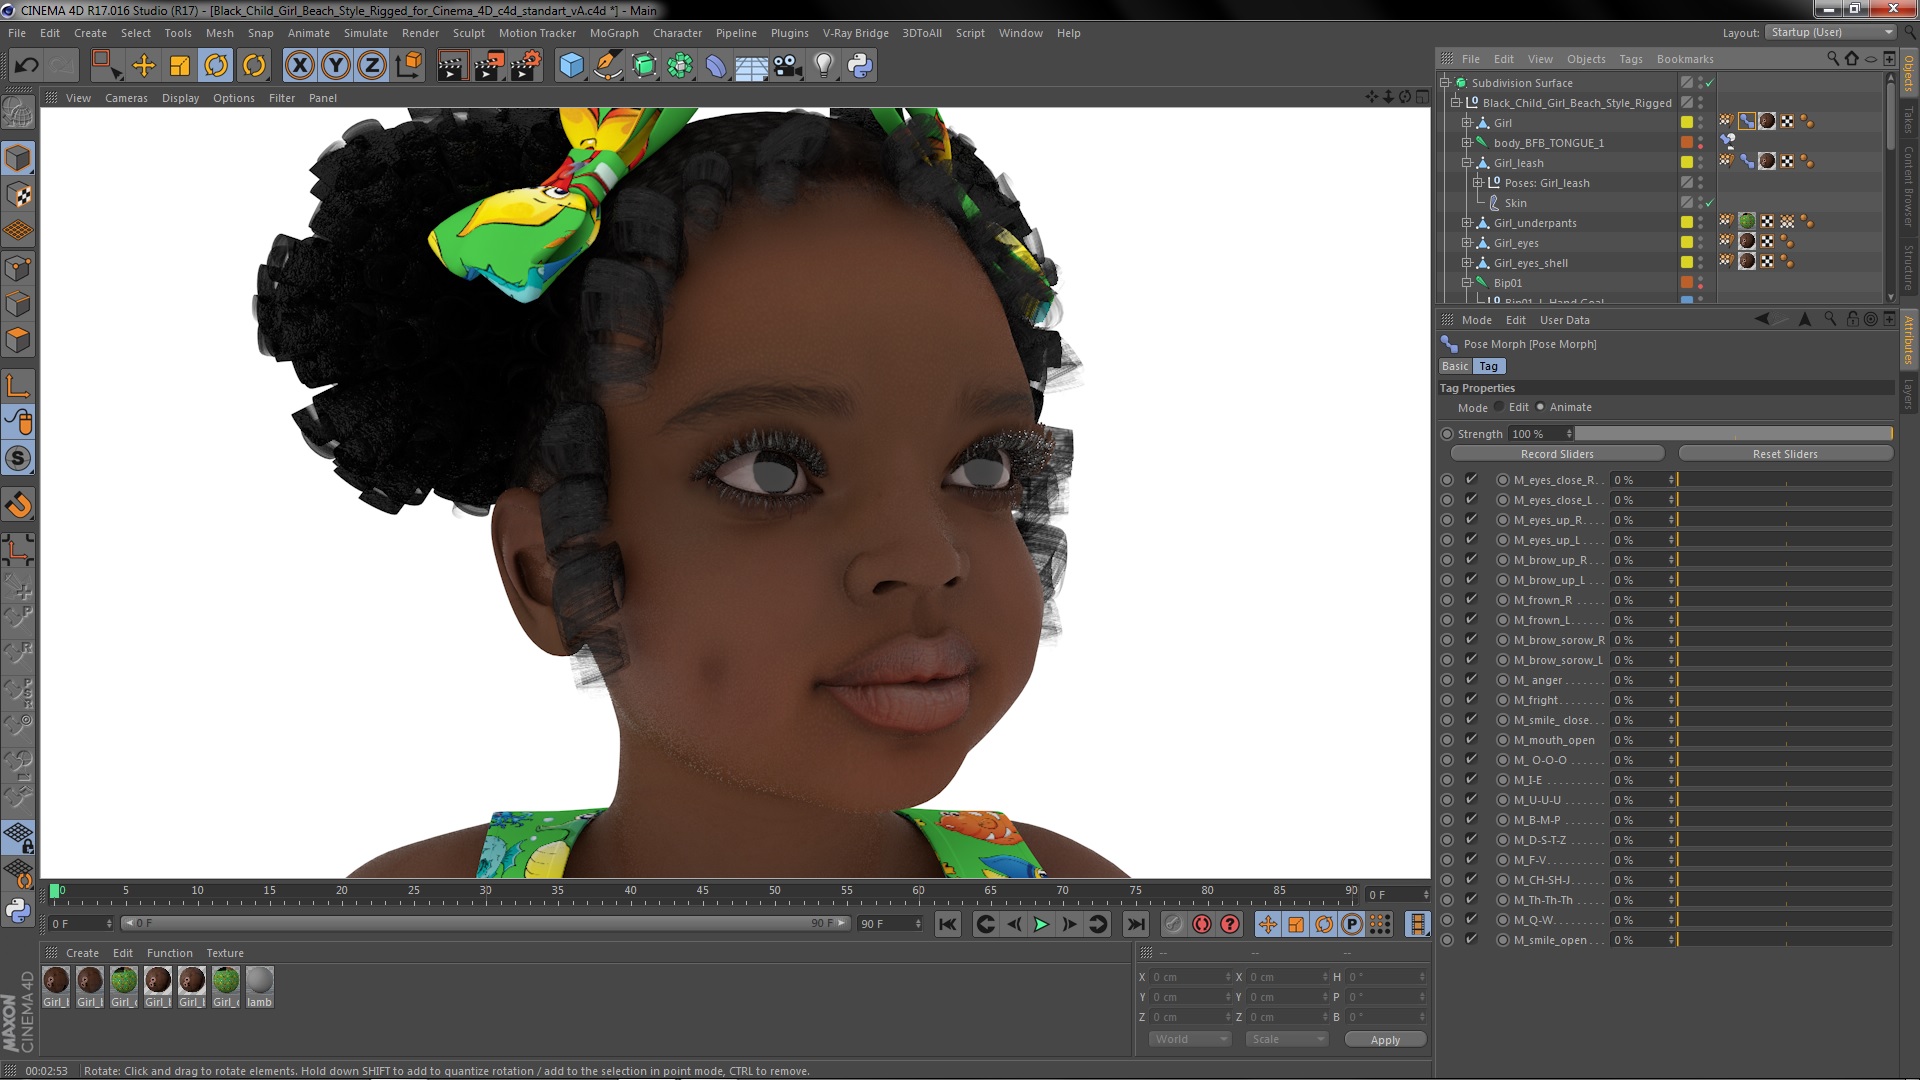This screenshot has height=1080, width=1920.
Task: Click the Python script toolbar icon
Action: [x=860, y=66]
